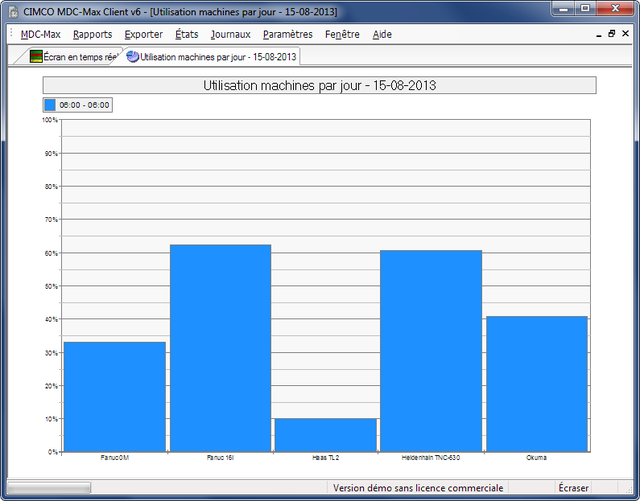
Task: Click the Fanuc0M axis label
Action: [115, 458]
